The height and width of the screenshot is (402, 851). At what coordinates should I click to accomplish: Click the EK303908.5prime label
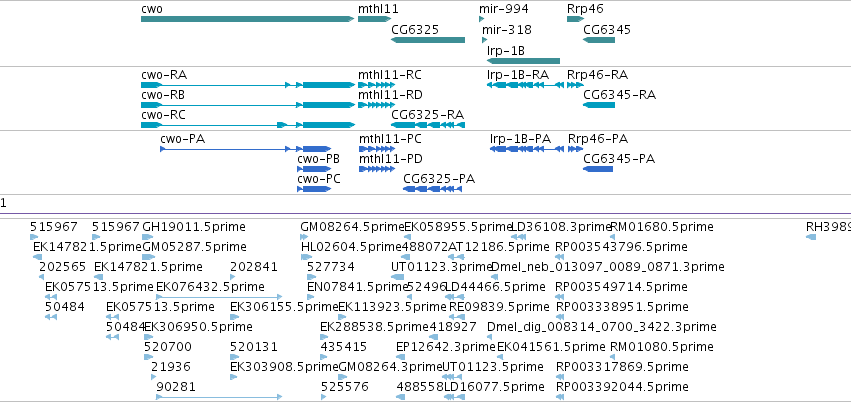click(x=284, y=367)
